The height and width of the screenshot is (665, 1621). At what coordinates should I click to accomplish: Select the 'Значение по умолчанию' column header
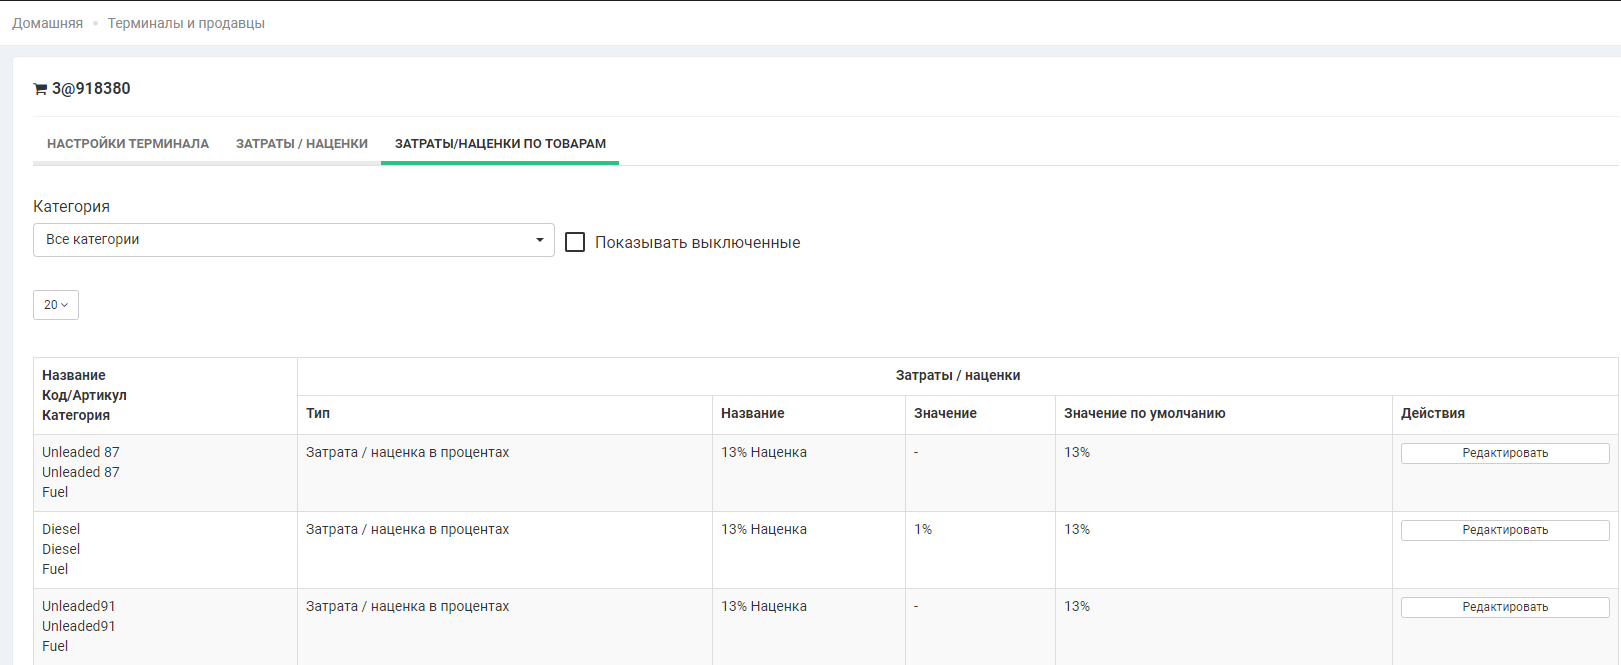(x=1144, y=413)
